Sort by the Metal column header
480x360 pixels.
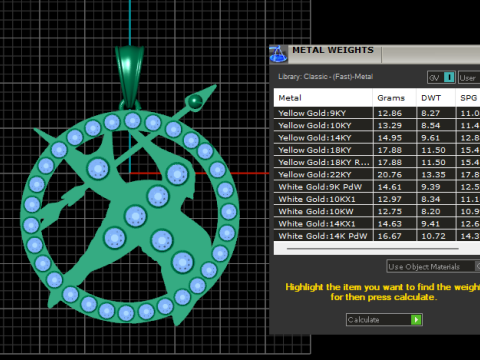click(323, 98)
